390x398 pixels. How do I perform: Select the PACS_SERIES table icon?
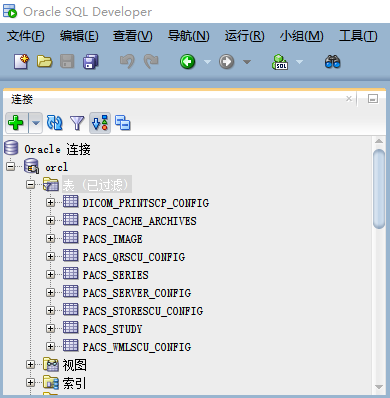coord(70,274)
